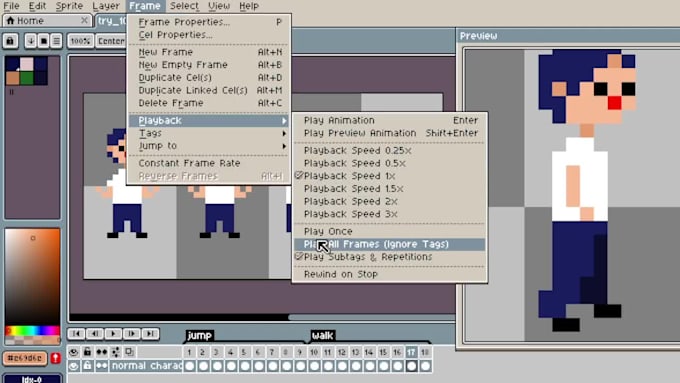Hide the normal character layer via the eye icon

coord(74,366)
